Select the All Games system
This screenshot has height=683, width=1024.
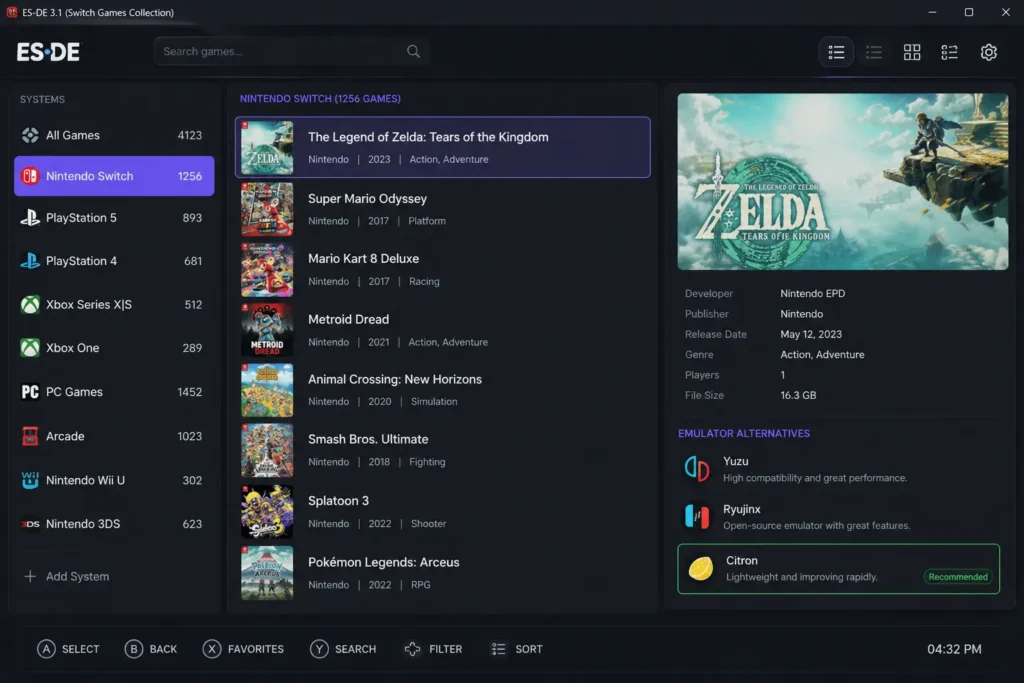114,135
